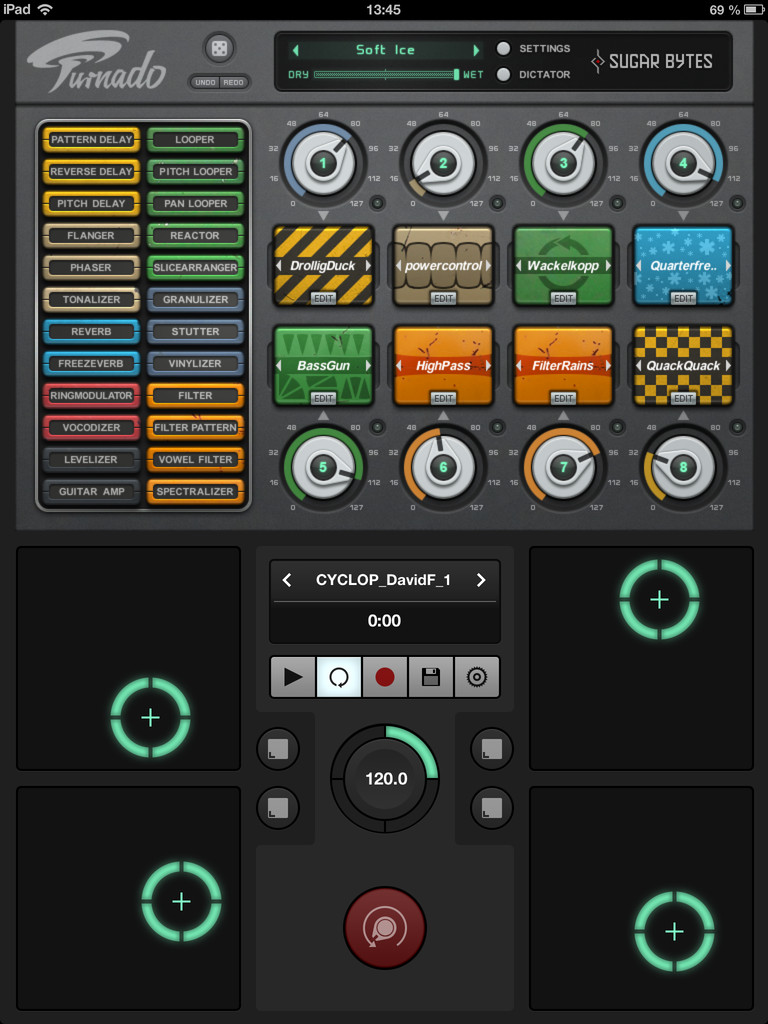Viewport: 768px width, 1024px height.
Task: Start recording with the red record button
Action: (x=385, y=677)
